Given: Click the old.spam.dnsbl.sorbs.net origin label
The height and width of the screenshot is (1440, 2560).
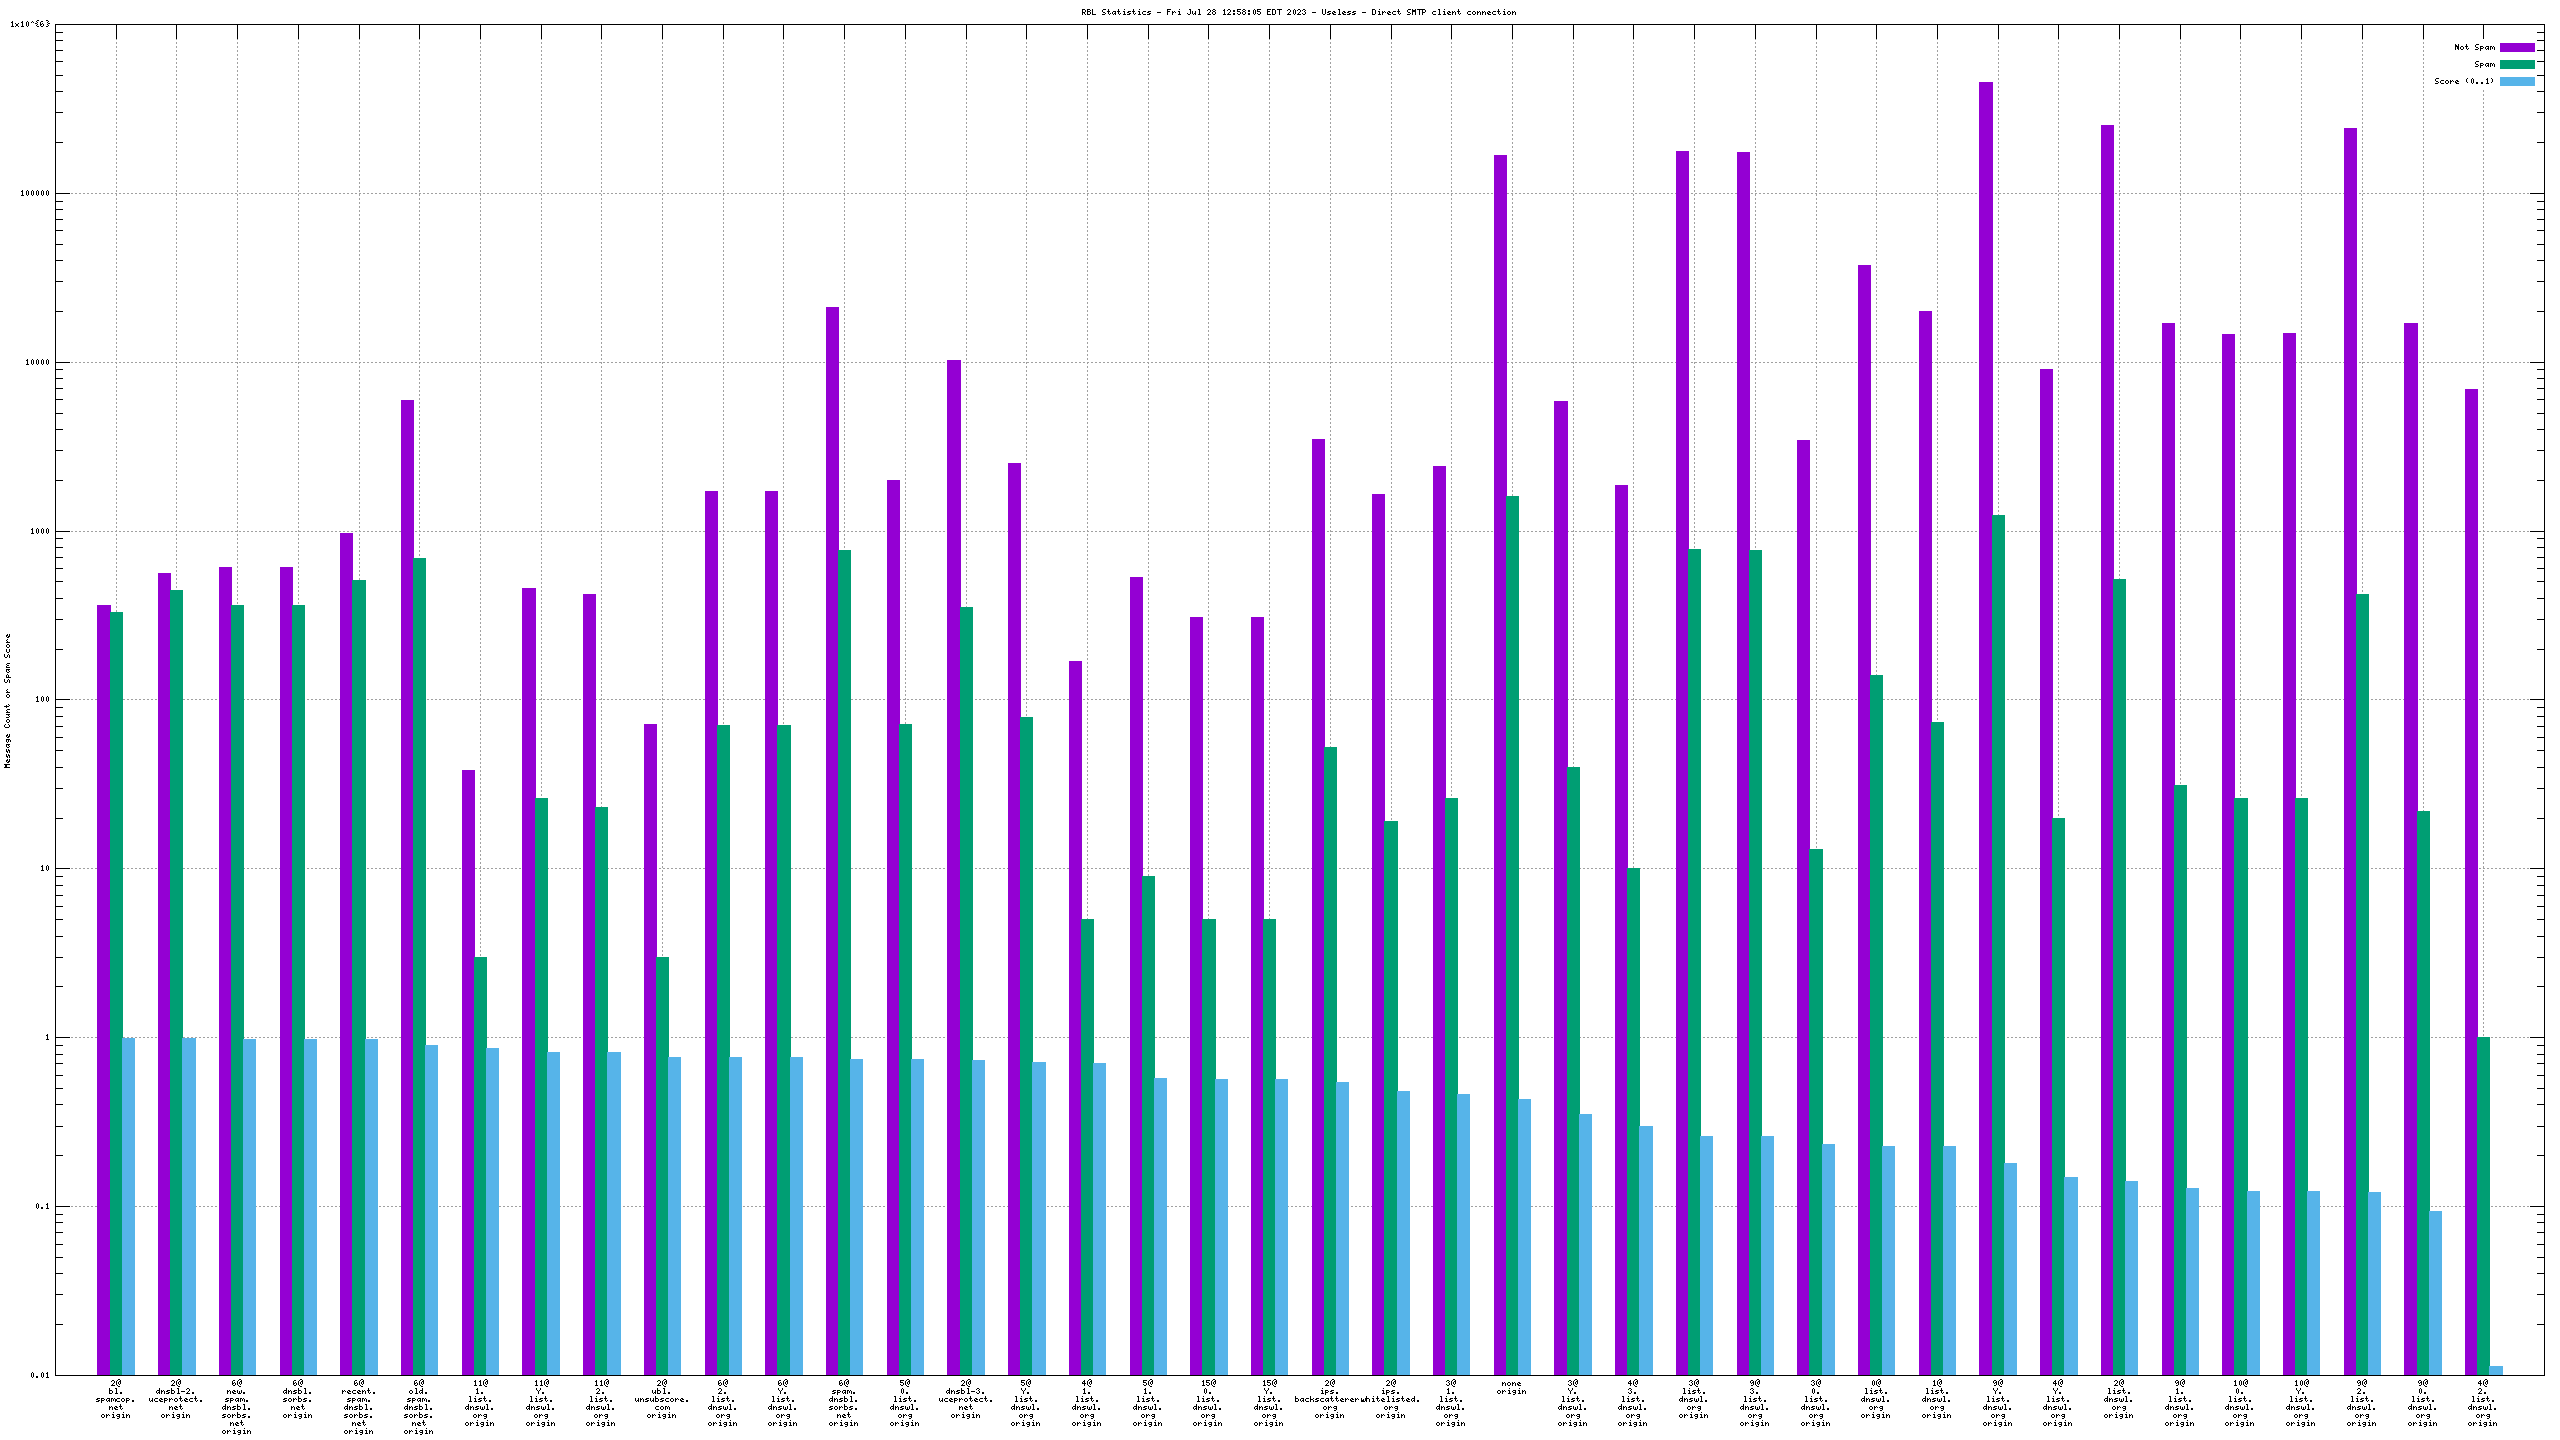Looking at the screenshot, I should (419, 1407).
